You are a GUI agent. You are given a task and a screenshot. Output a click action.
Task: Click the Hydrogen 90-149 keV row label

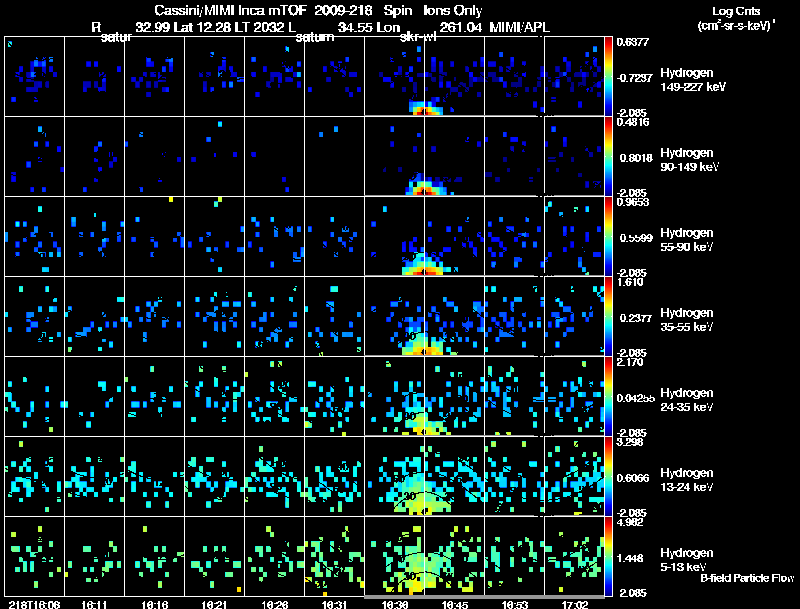(689, 160)
